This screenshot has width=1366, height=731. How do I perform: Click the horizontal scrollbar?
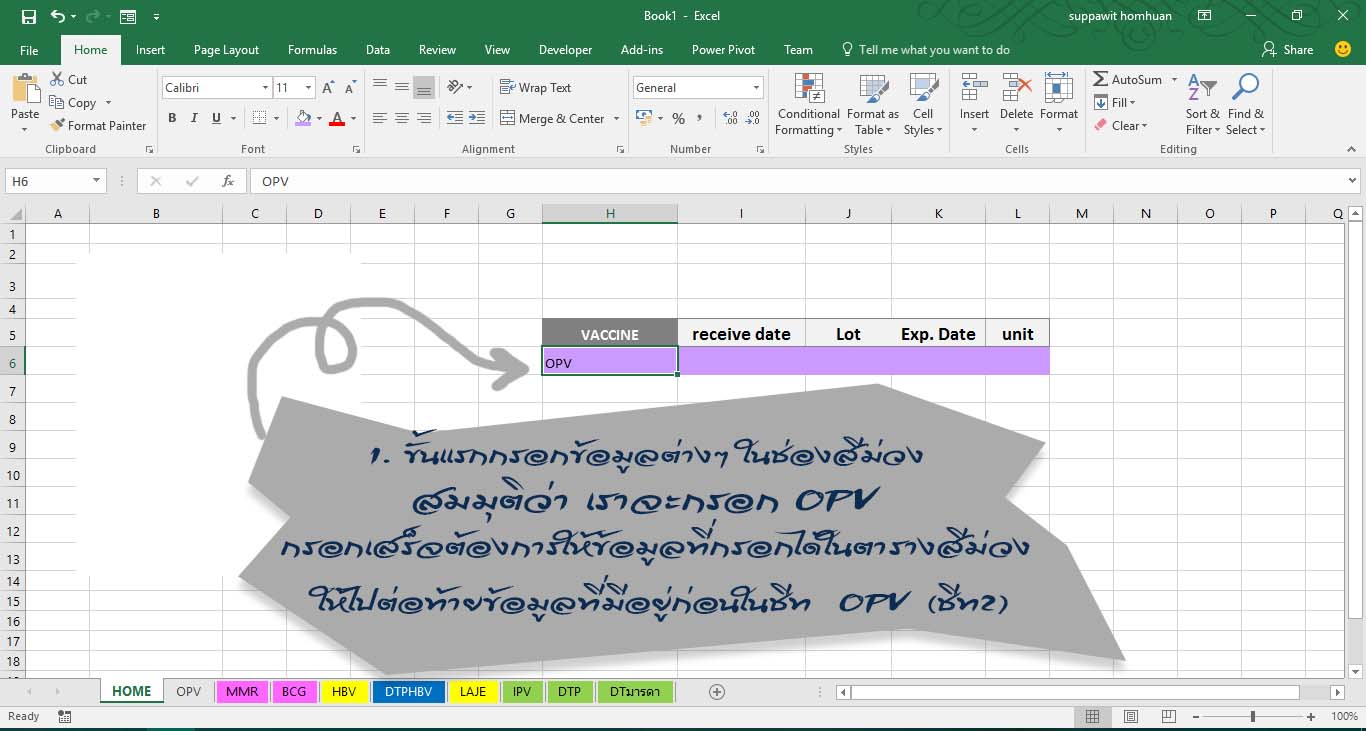[x=1075, y=692]
